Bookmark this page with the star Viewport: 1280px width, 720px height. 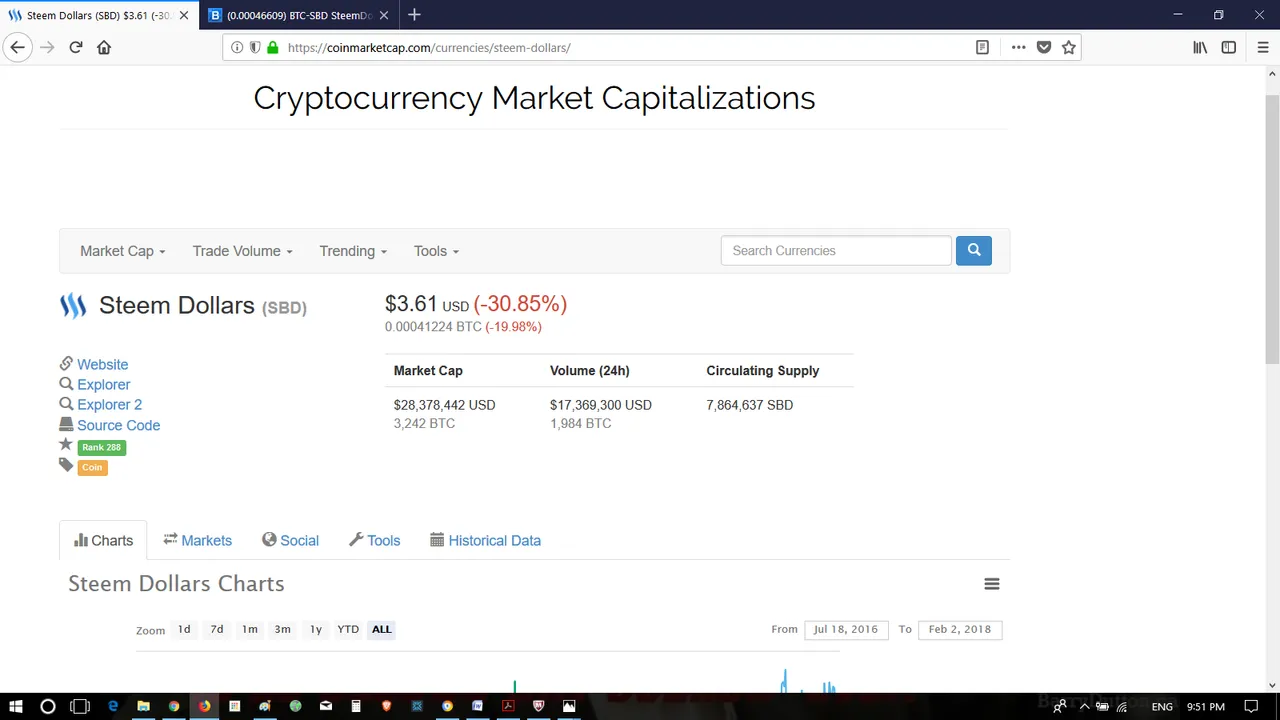1069,47
